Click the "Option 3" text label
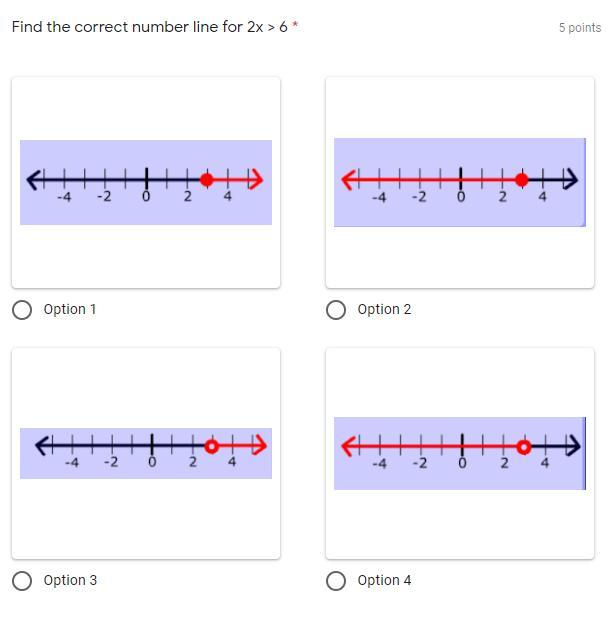This screenshot has width=607, height=617. (x=70, y=581)
